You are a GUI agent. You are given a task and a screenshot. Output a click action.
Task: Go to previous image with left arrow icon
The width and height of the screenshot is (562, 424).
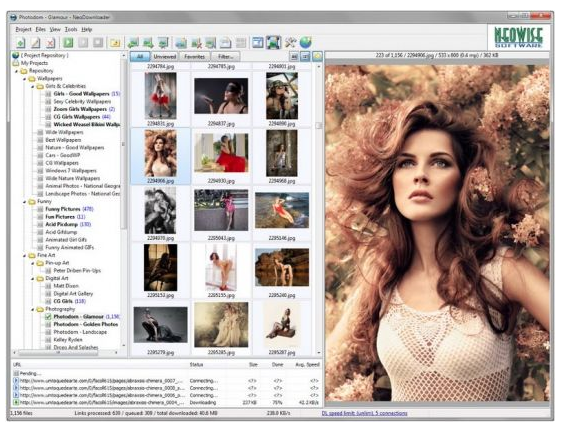(x=133, y=43)
